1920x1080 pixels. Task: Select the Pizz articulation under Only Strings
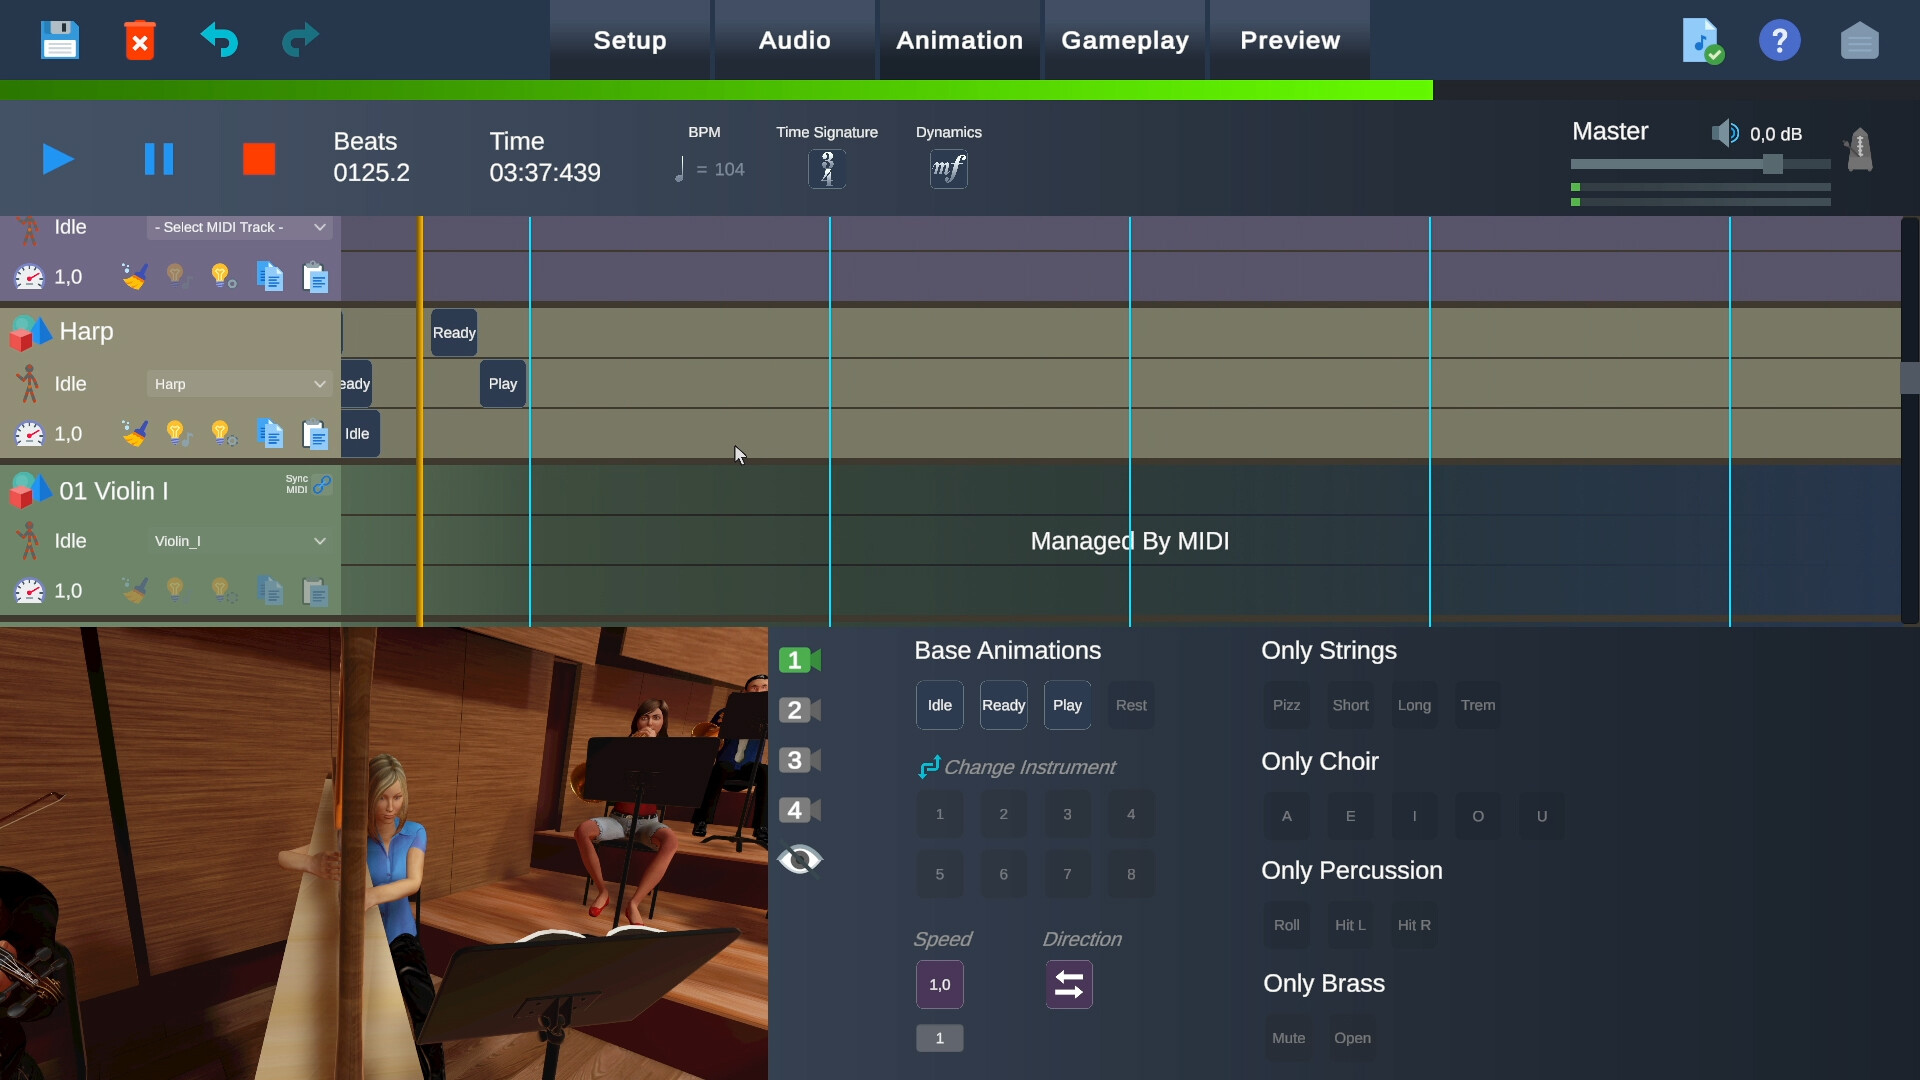tap(1286, 704)
